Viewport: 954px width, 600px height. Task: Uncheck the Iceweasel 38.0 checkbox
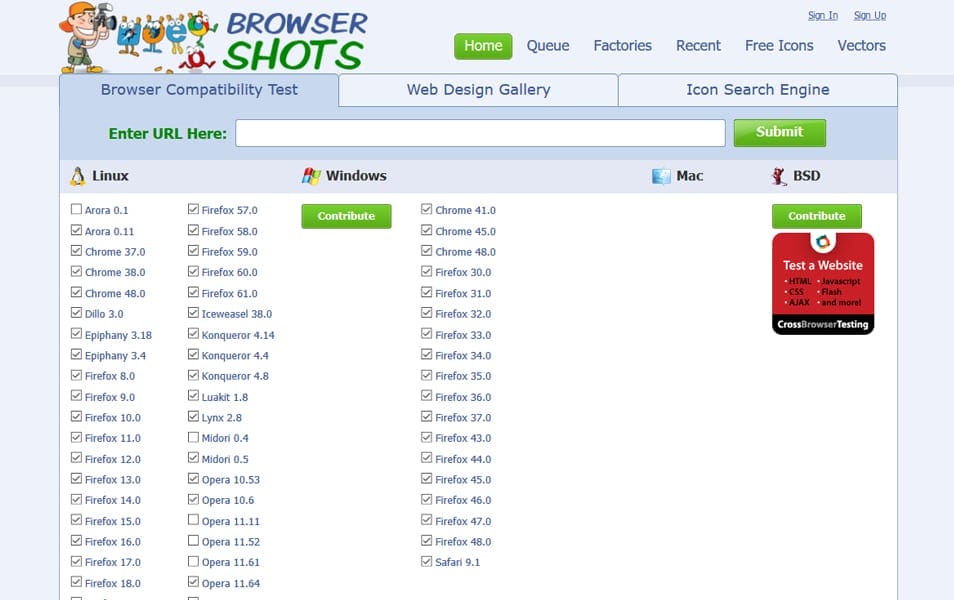point(193,313)
